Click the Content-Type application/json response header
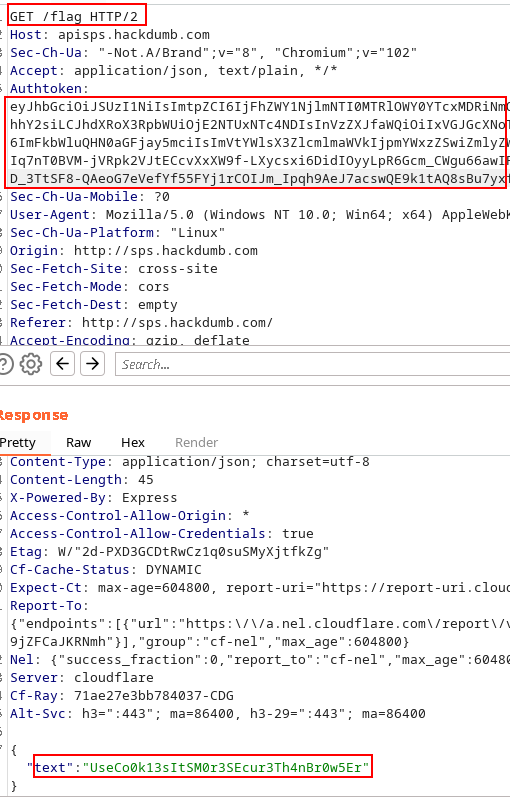The image size is (510, 801). click(x=190, y=462)
